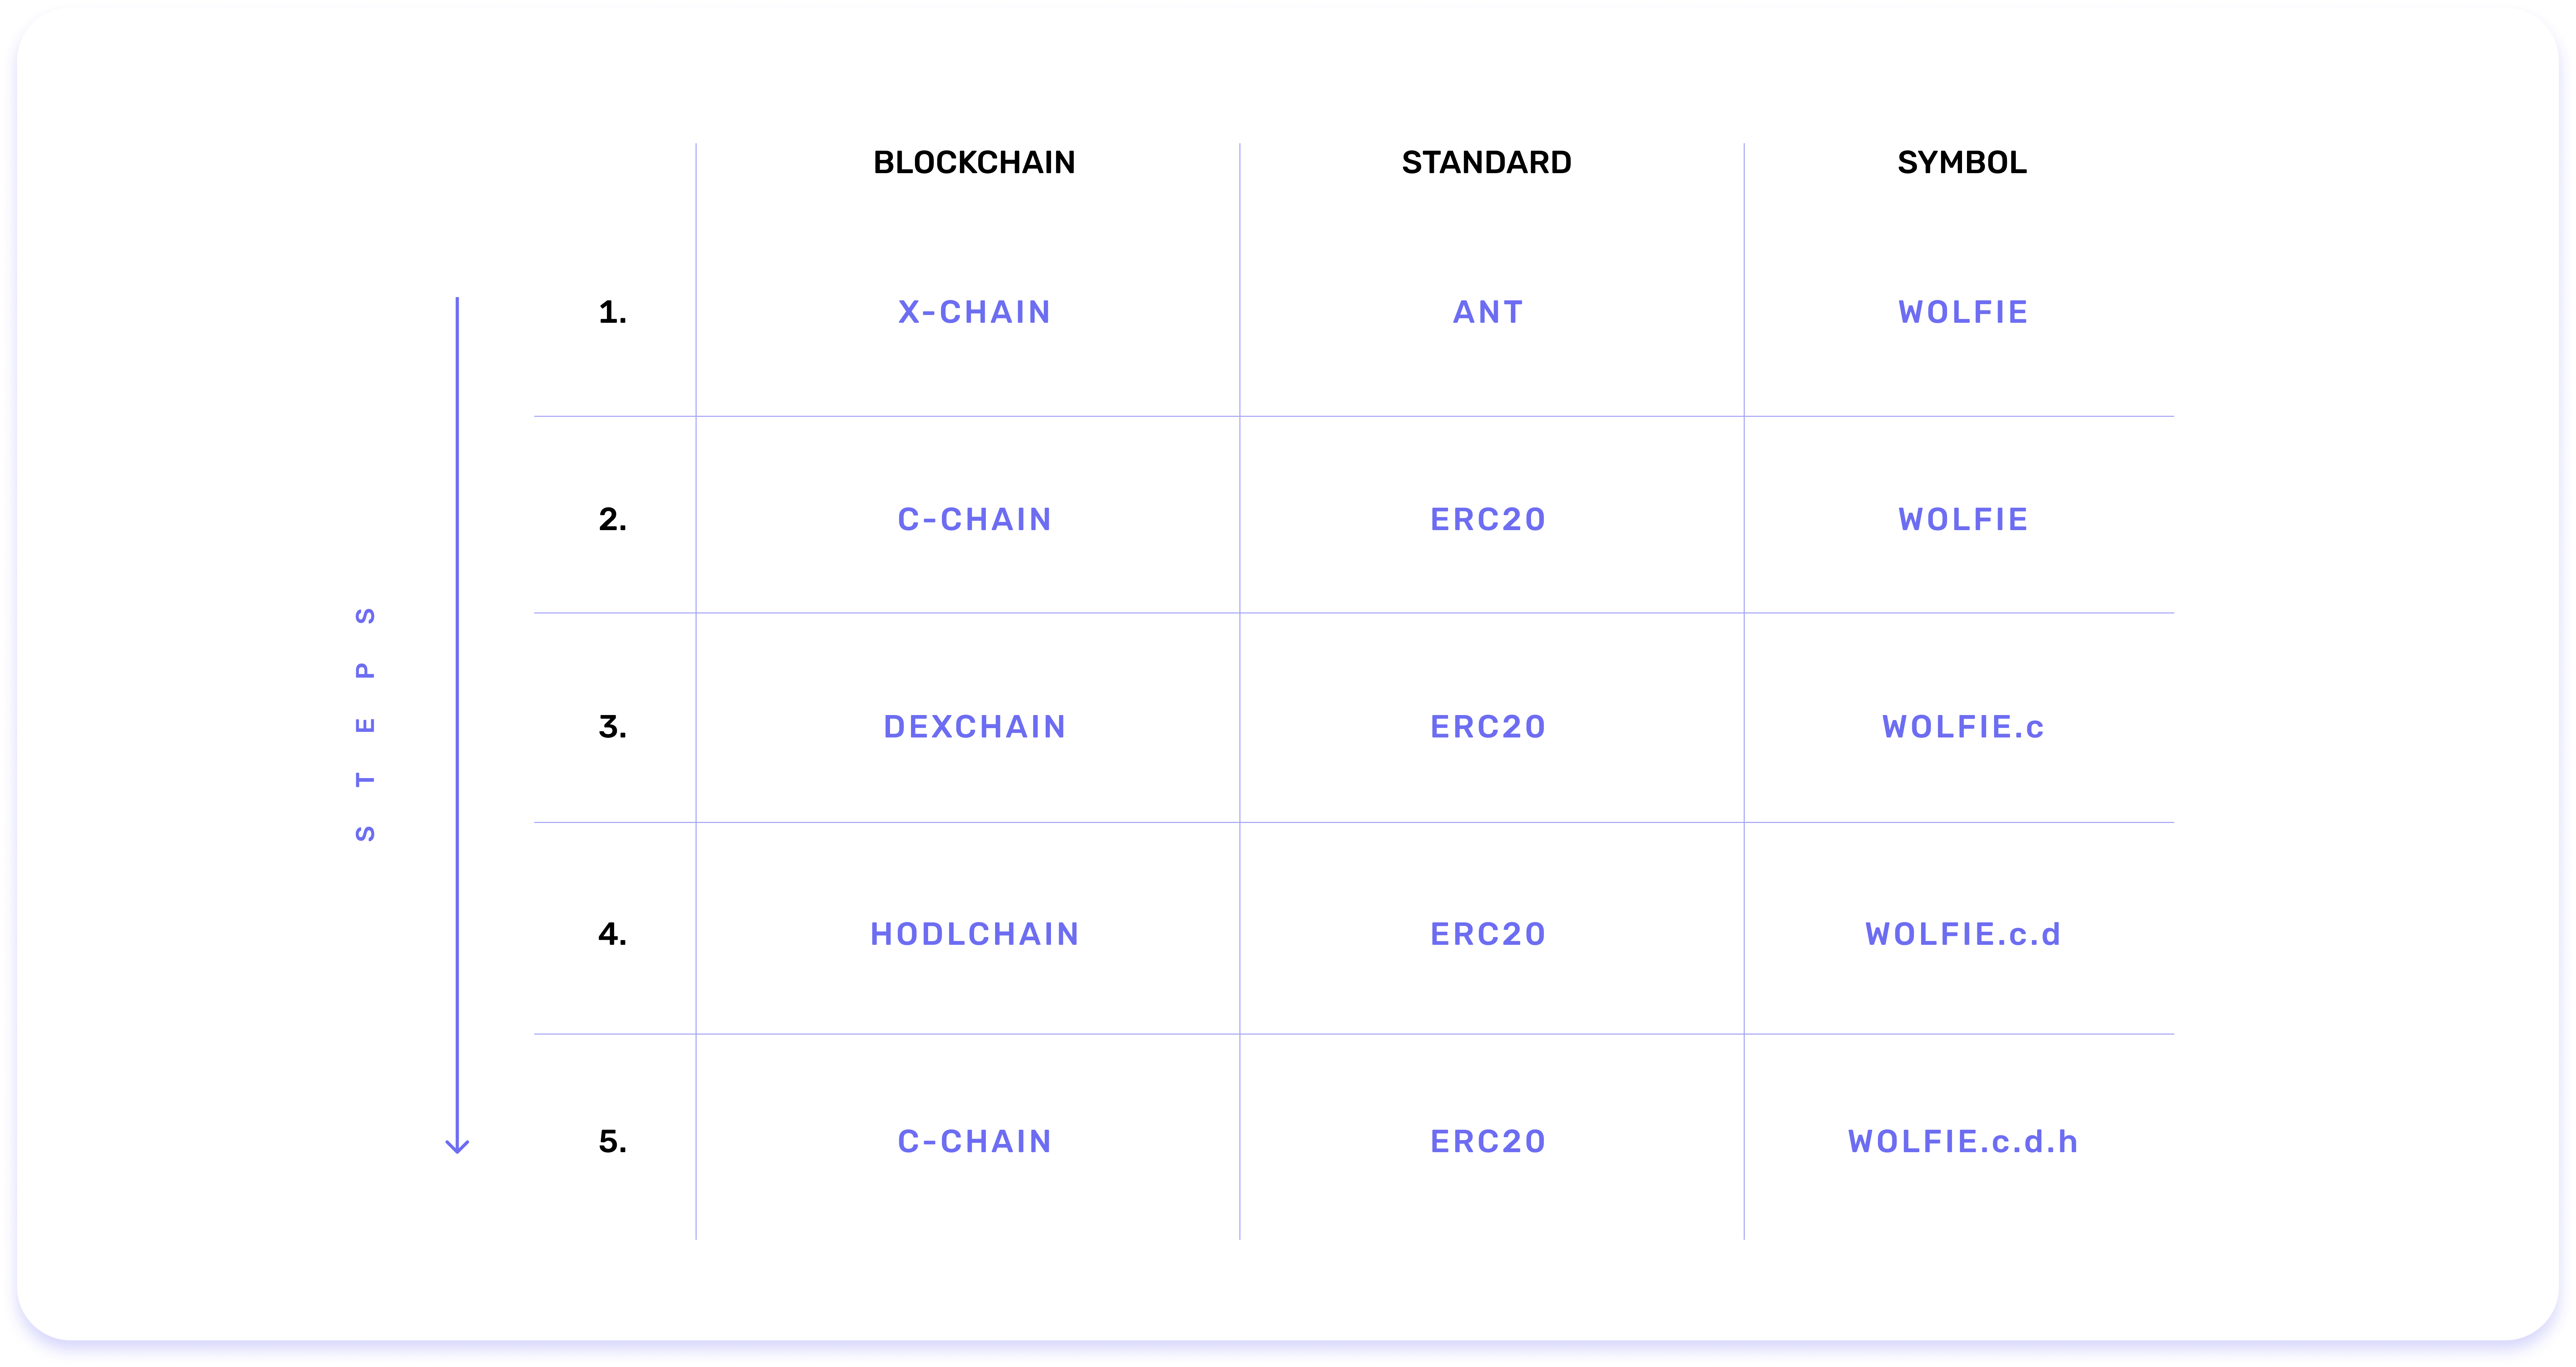This screenshot has width=2576, height=1367.
Task: Select the STANDARD column header
Action: click(1486, 162)
